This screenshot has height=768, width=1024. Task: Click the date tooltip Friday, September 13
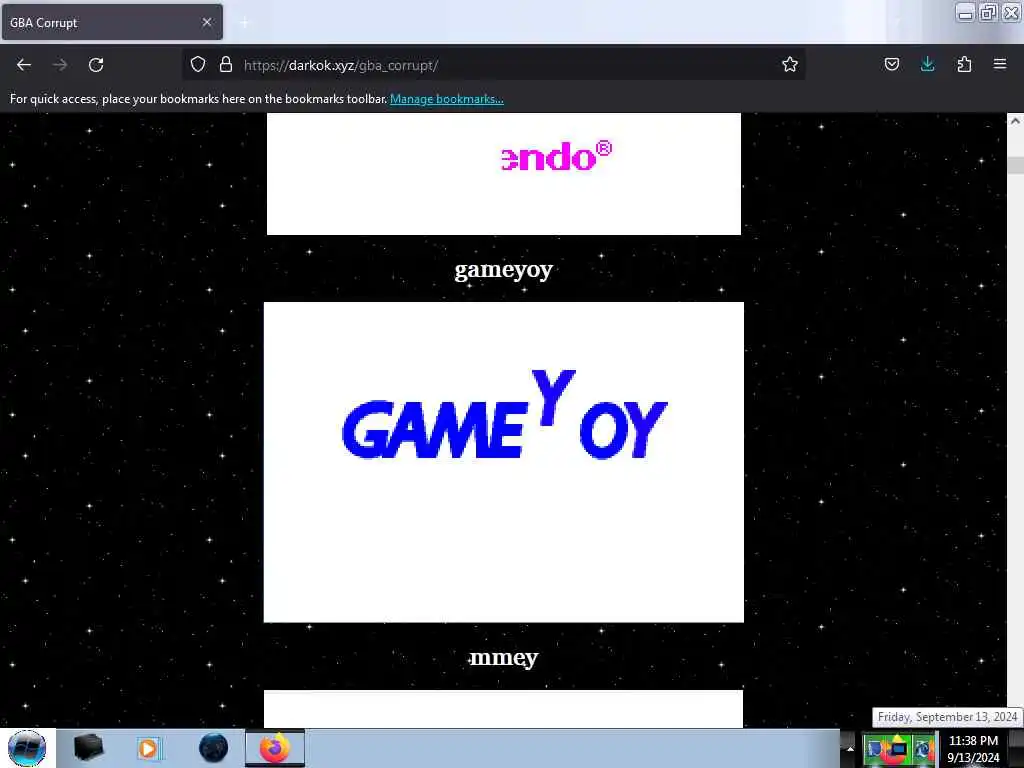(x=947, y=717)
